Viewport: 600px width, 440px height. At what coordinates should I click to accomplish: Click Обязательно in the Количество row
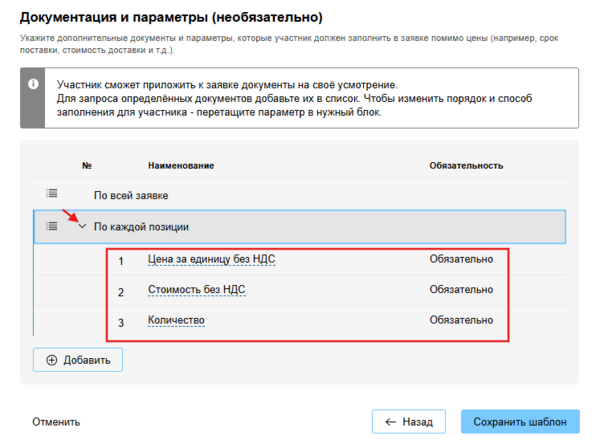coord(461,320)
